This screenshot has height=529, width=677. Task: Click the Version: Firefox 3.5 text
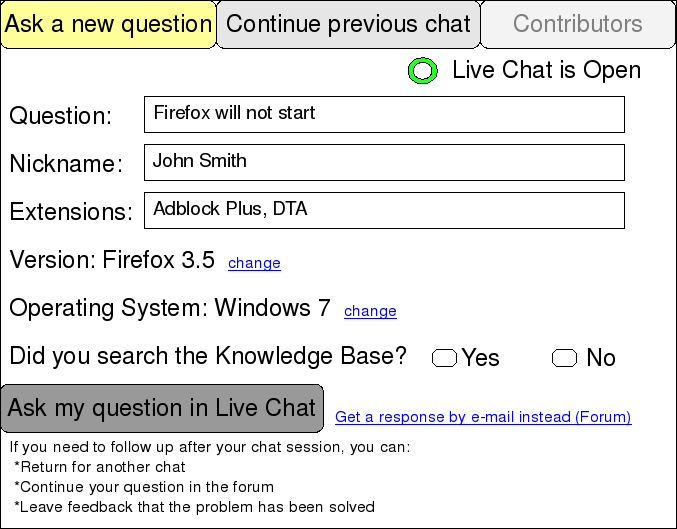click(x=112, y=260)
